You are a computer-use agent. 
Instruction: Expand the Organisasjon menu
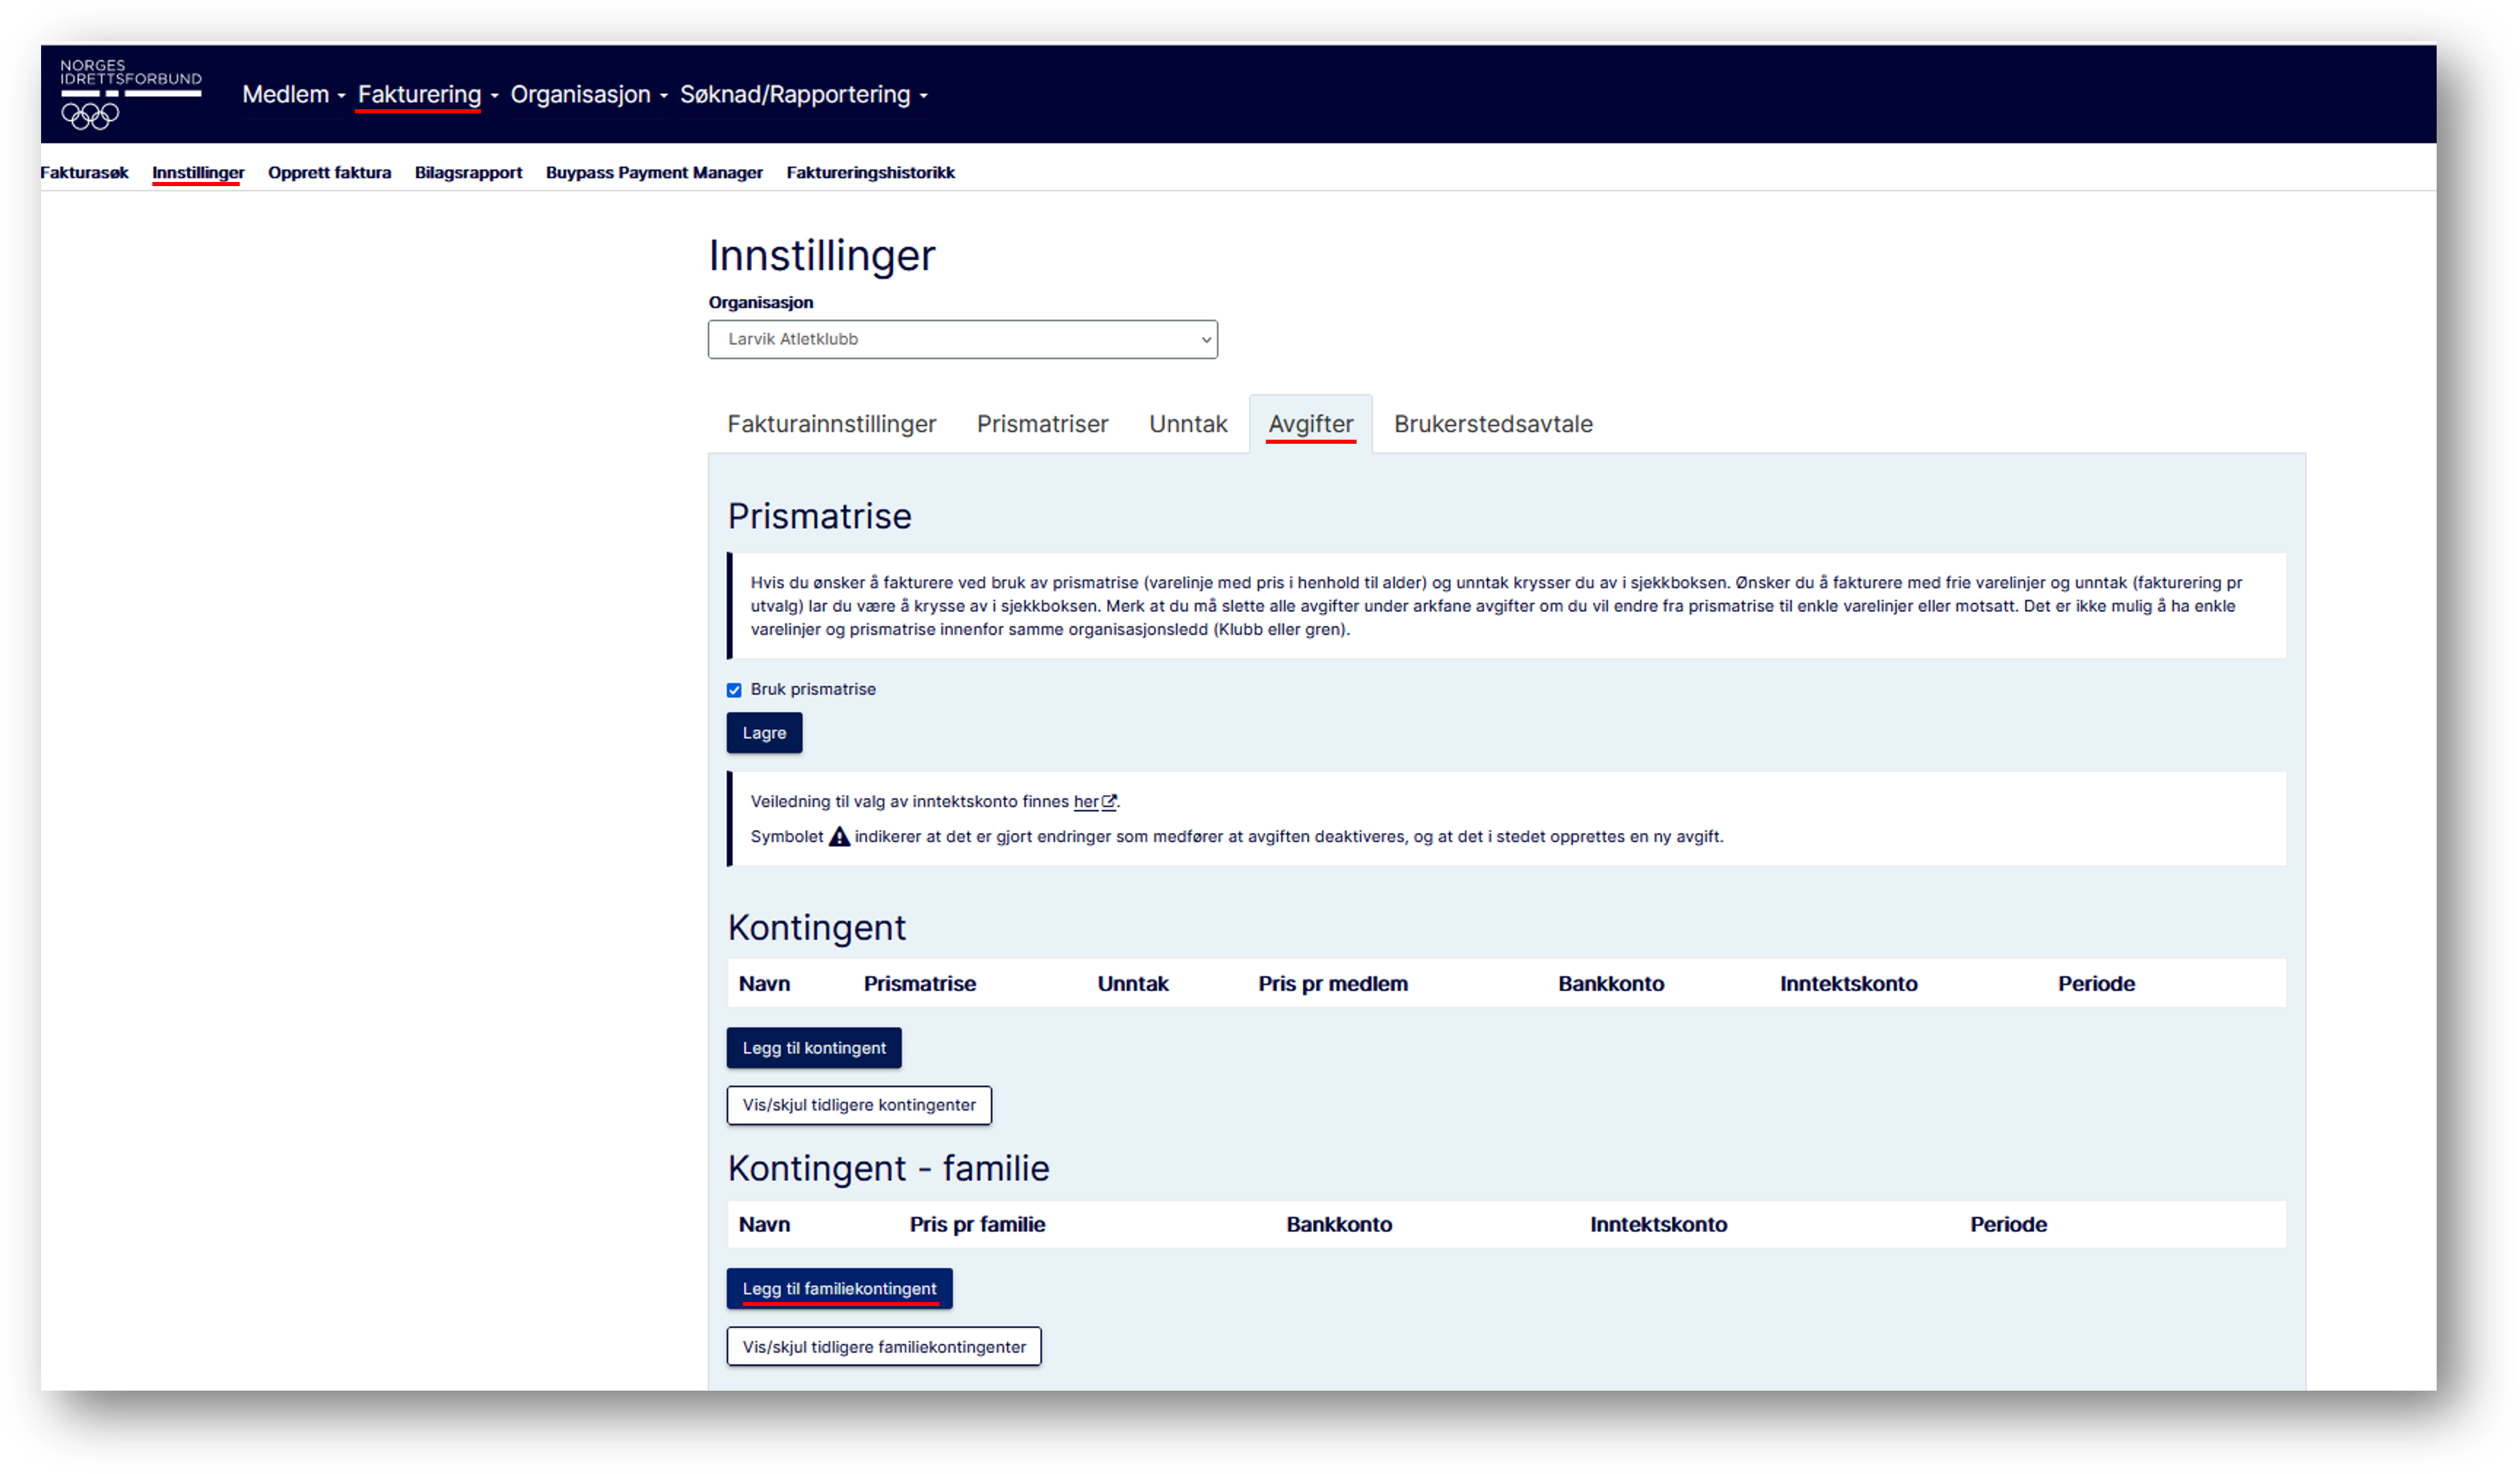[x=588, y=94]
